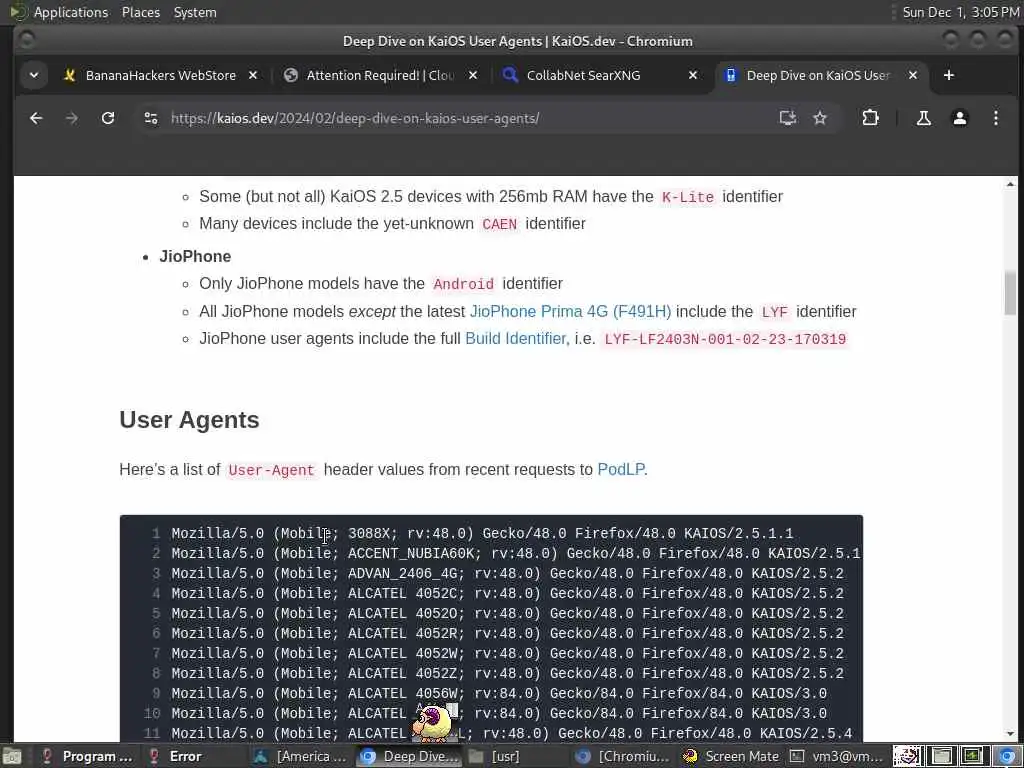Go back using the browser back arrow
Screen dimensions: 1024x768
coord(36,118)
